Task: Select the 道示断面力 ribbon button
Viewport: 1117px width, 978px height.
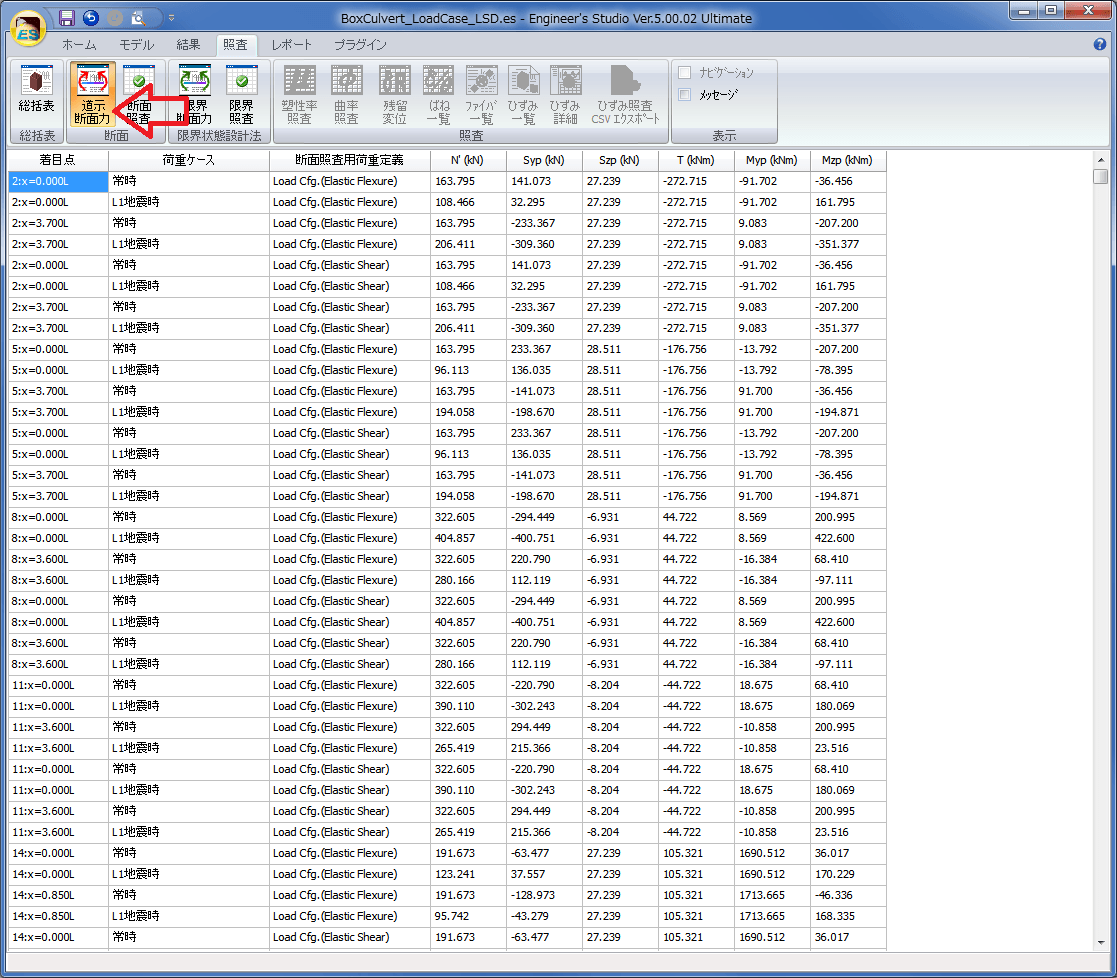Action: [x=93, y=92]
